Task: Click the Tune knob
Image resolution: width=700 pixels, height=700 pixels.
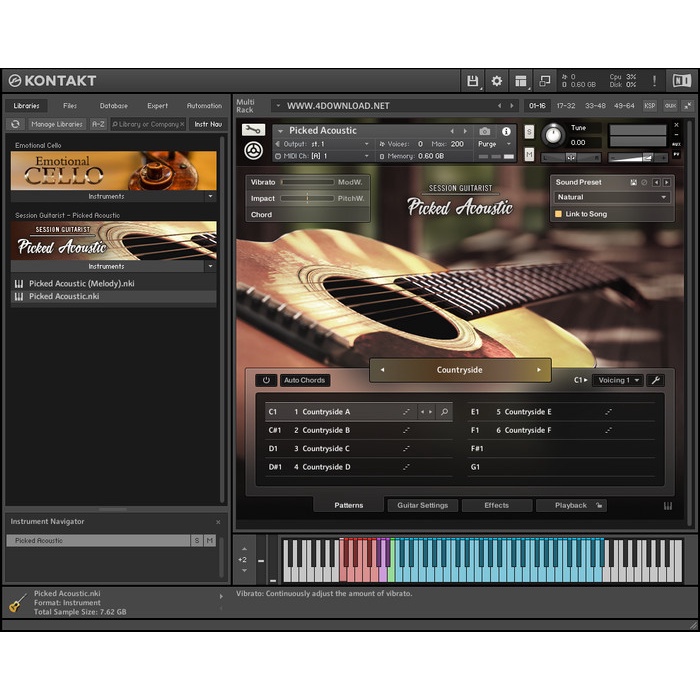Action: 553,134
